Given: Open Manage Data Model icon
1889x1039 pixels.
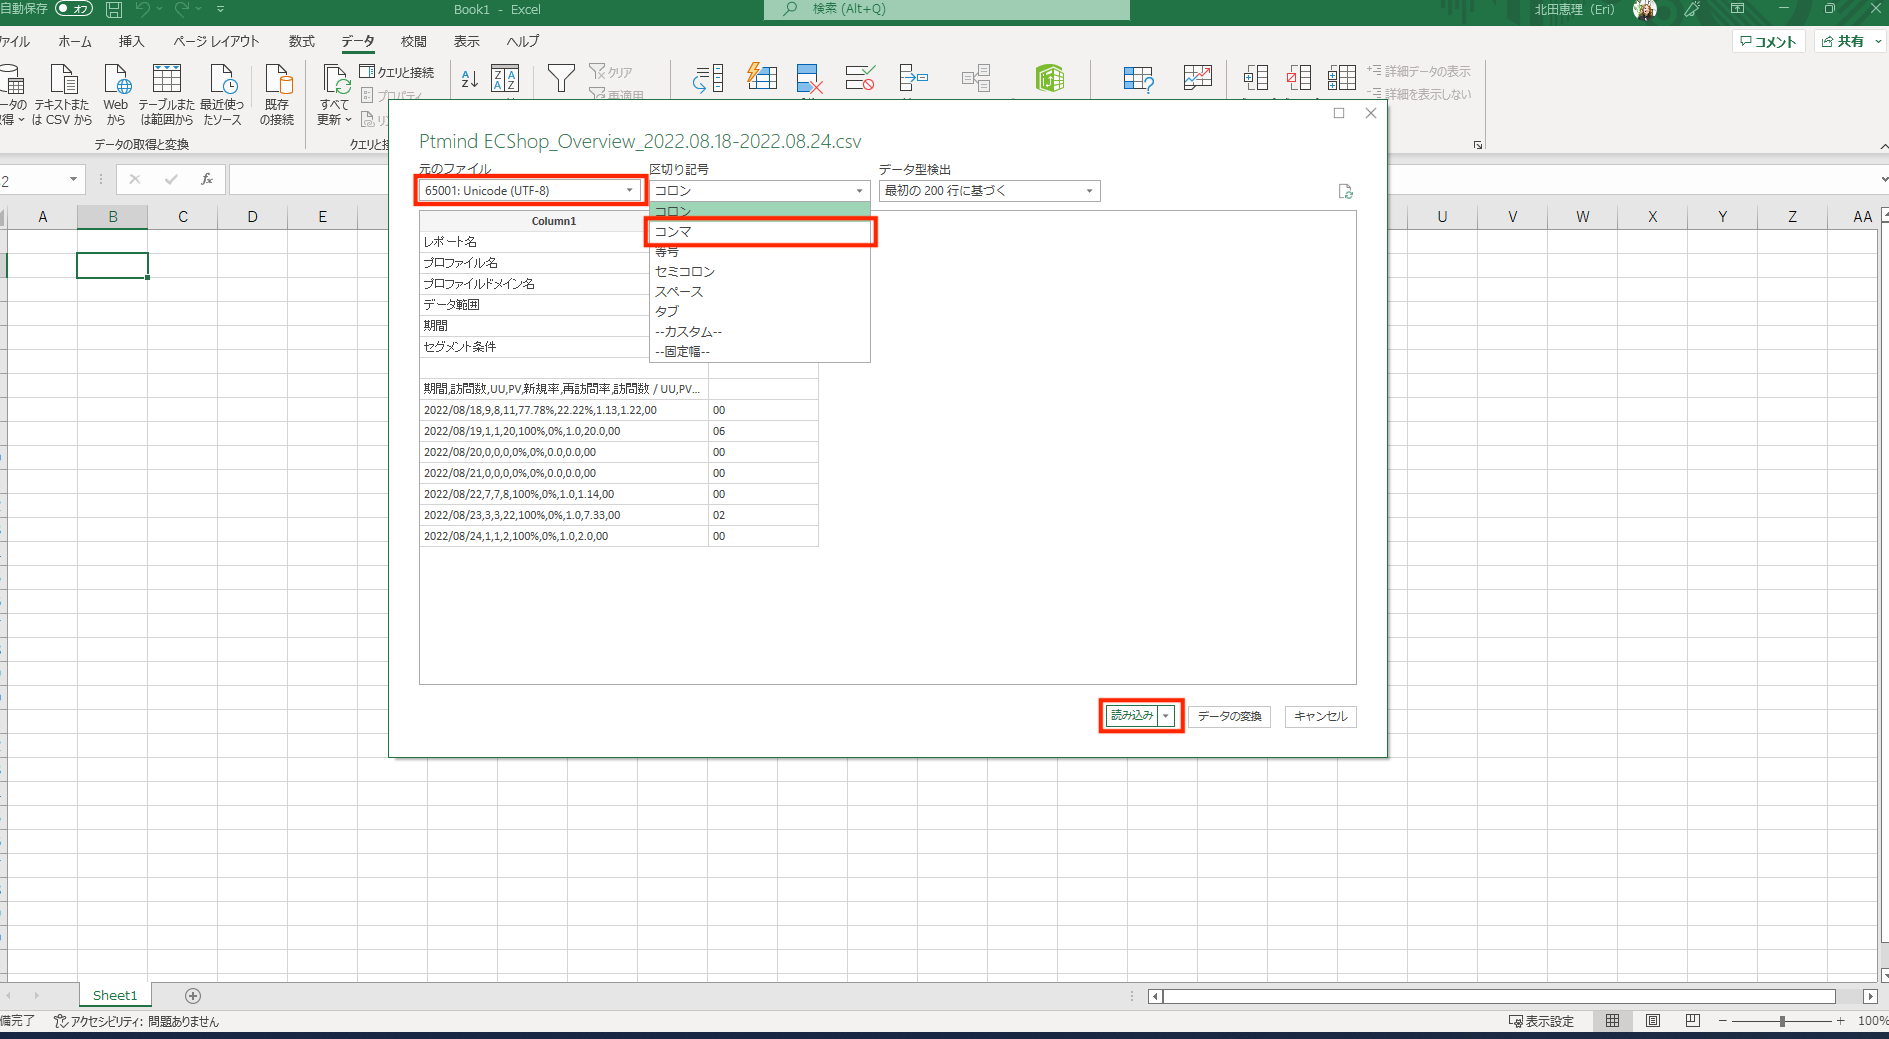Looking at the screenshot, I should point(1050,78).
